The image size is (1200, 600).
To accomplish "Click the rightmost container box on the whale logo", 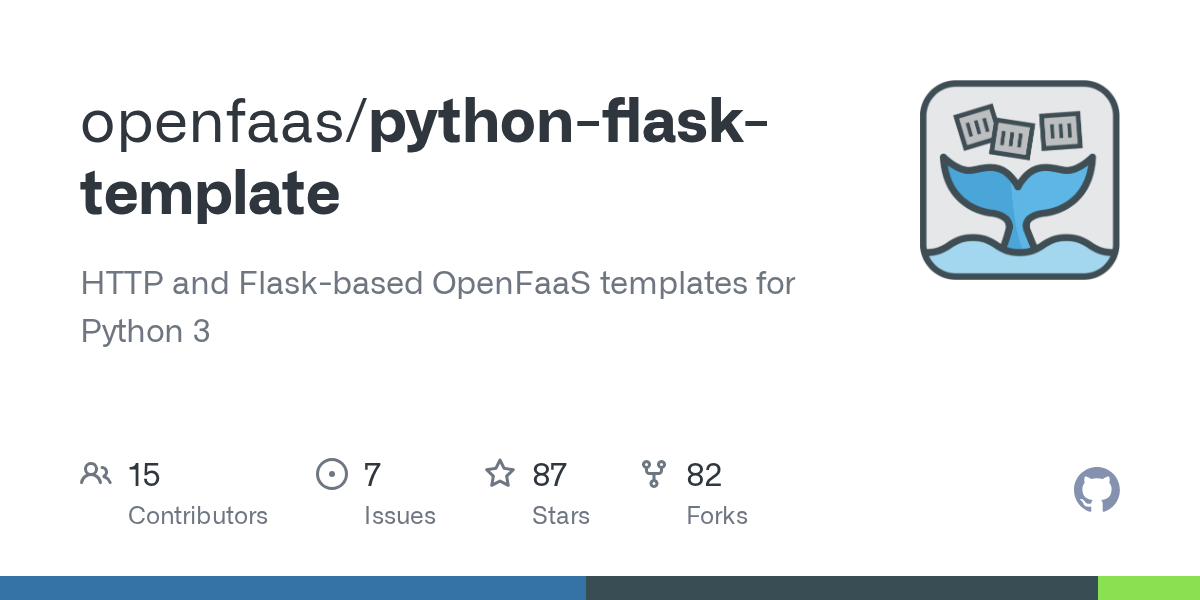I will tap(1059, 129).
